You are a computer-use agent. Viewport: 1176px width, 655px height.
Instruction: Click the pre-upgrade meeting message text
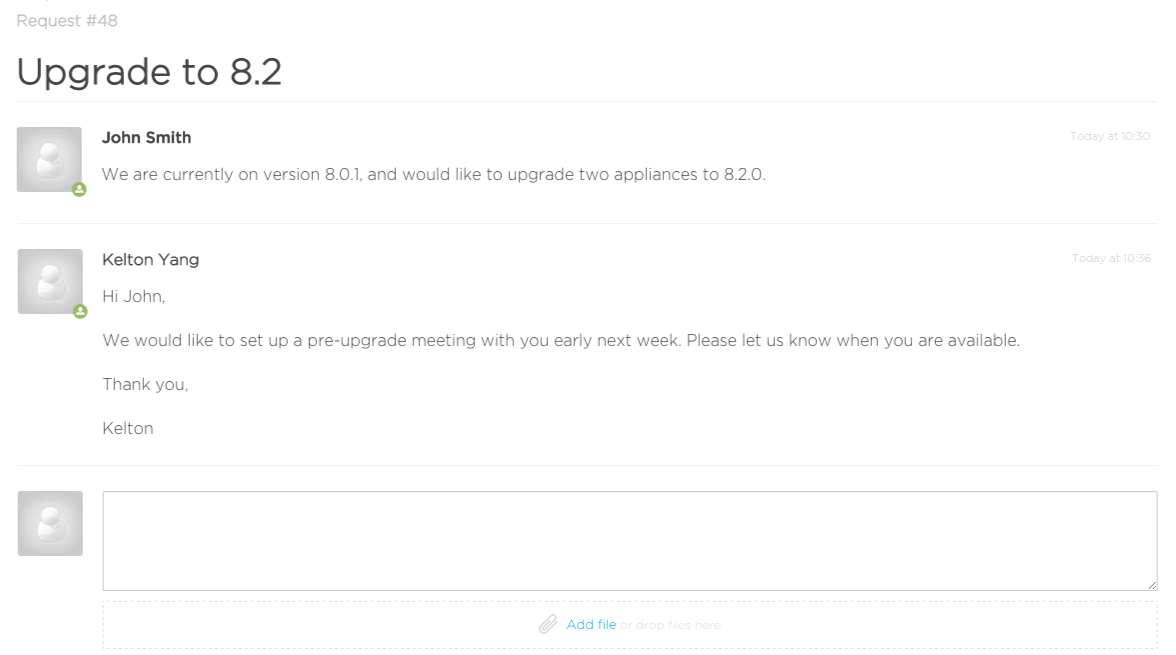561,341
